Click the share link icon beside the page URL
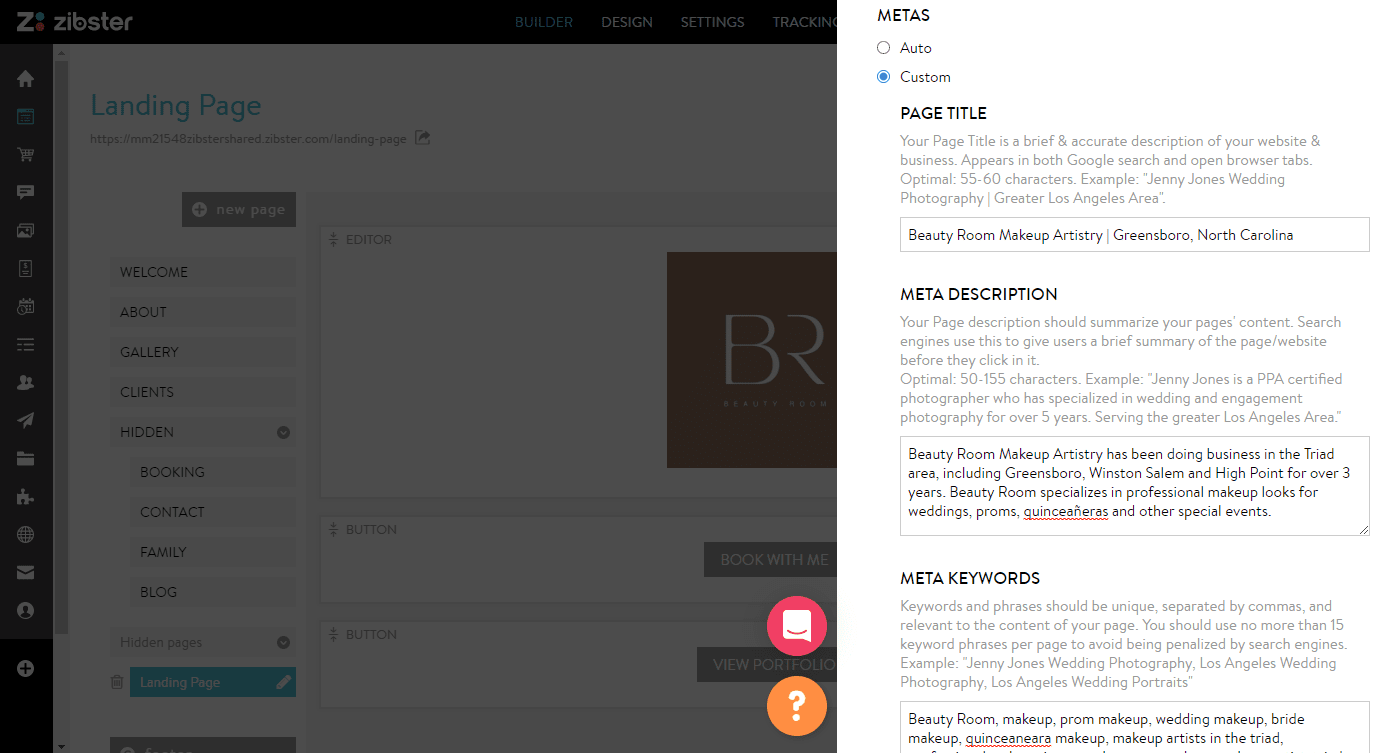 [x=421, y=138]
